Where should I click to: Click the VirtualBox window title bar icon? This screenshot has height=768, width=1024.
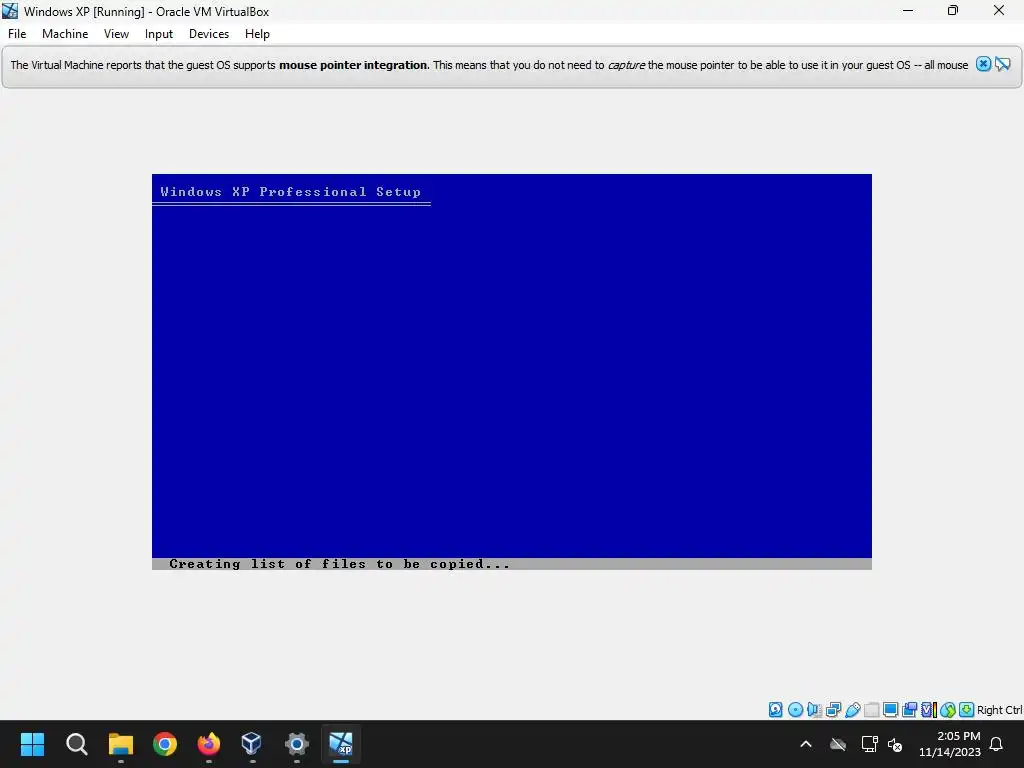pyautogui.click(x=10, y=11)
